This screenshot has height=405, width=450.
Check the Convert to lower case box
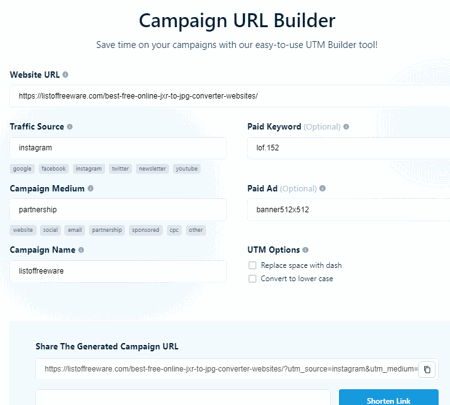pos(252,279)
